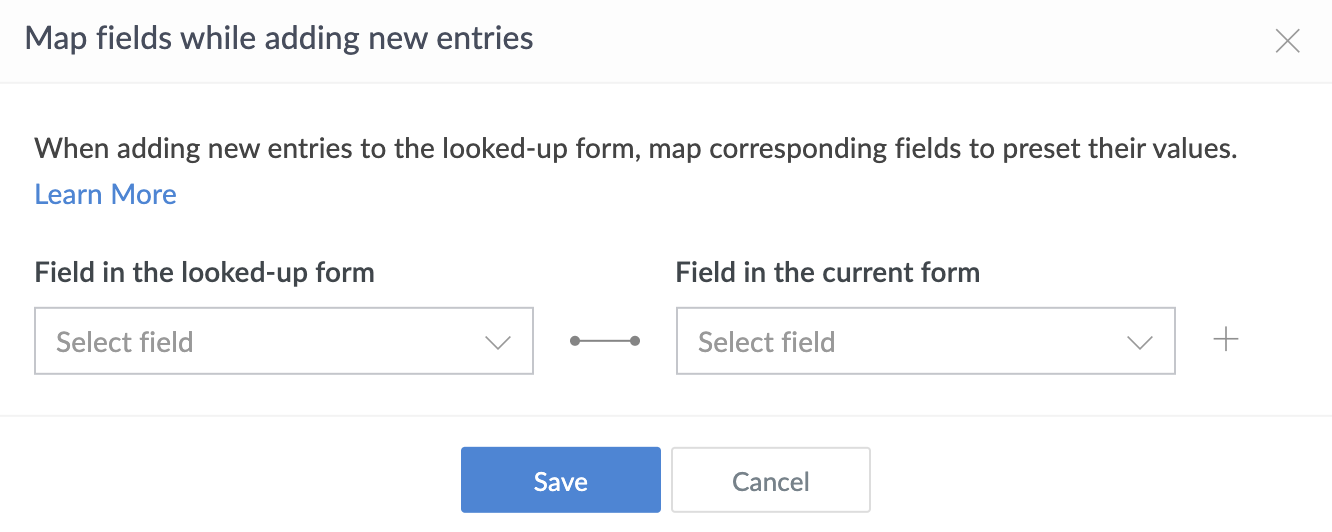The width and height of the screenshot is (1332, 532).
Task: Click the dialog title 'Map fields while adding new entries'
Action: 278,39
